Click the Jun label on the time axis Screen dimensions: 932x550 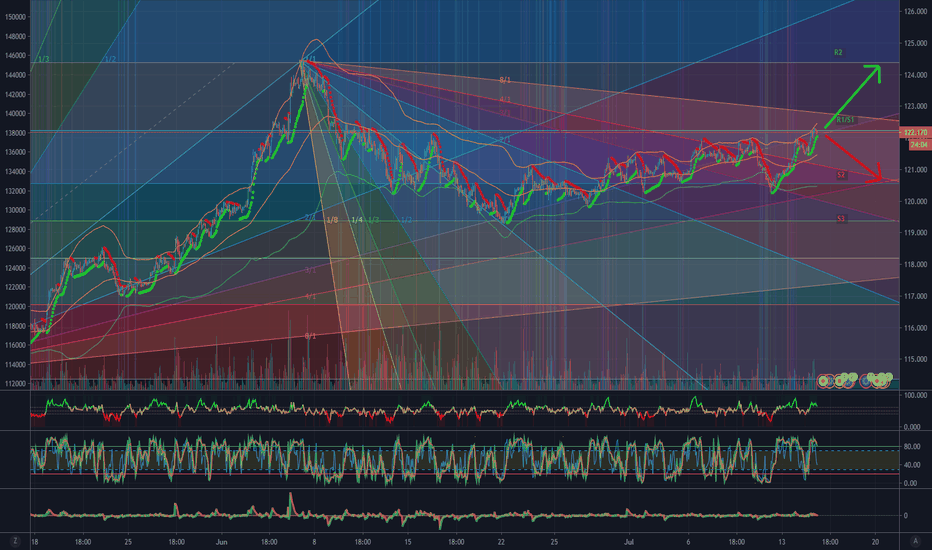(222, 542)
